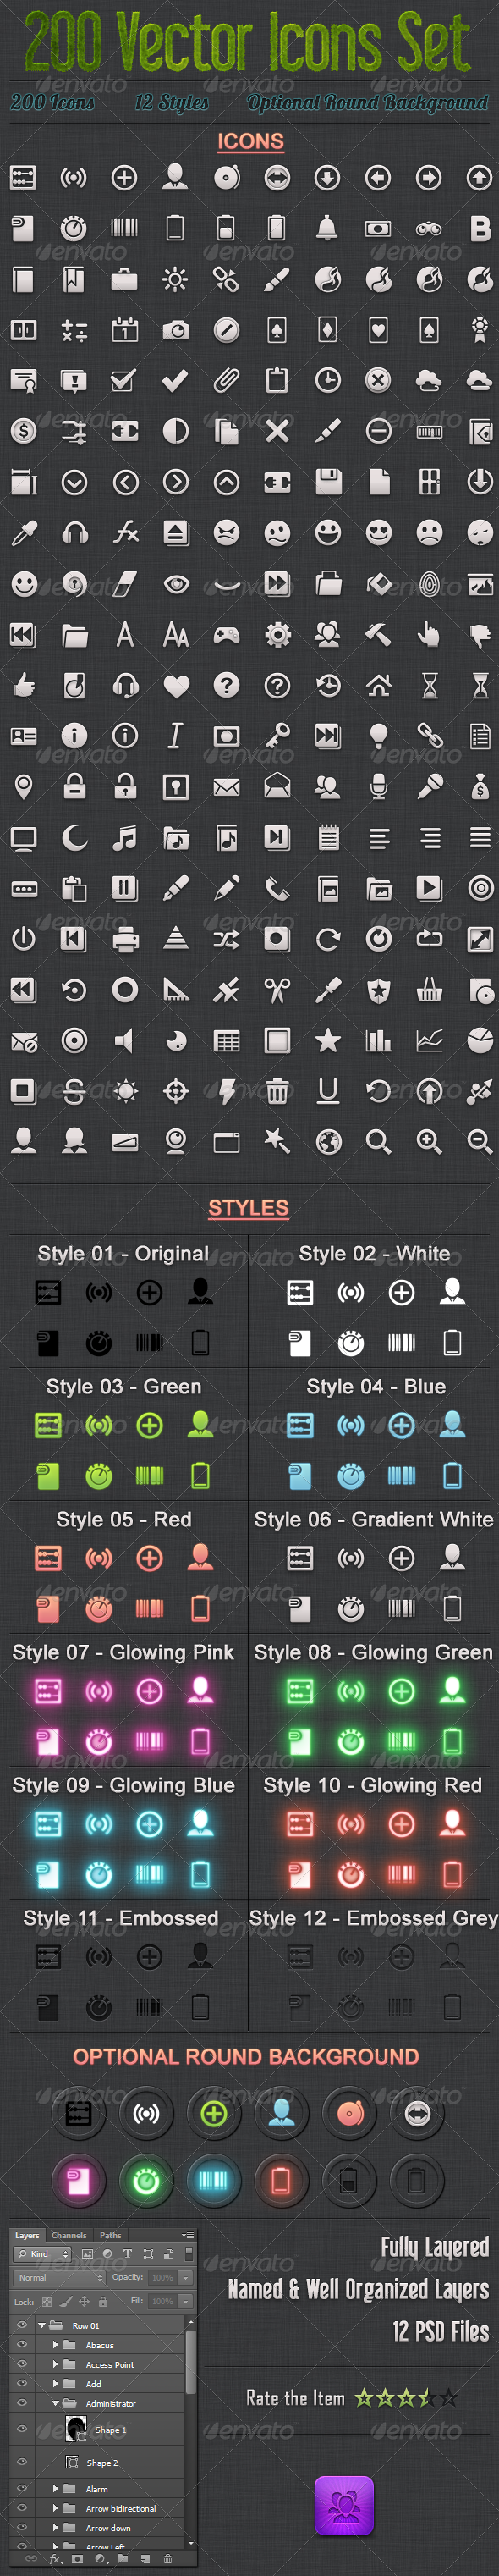Open the Layers panel options menu

point(188,2235)
